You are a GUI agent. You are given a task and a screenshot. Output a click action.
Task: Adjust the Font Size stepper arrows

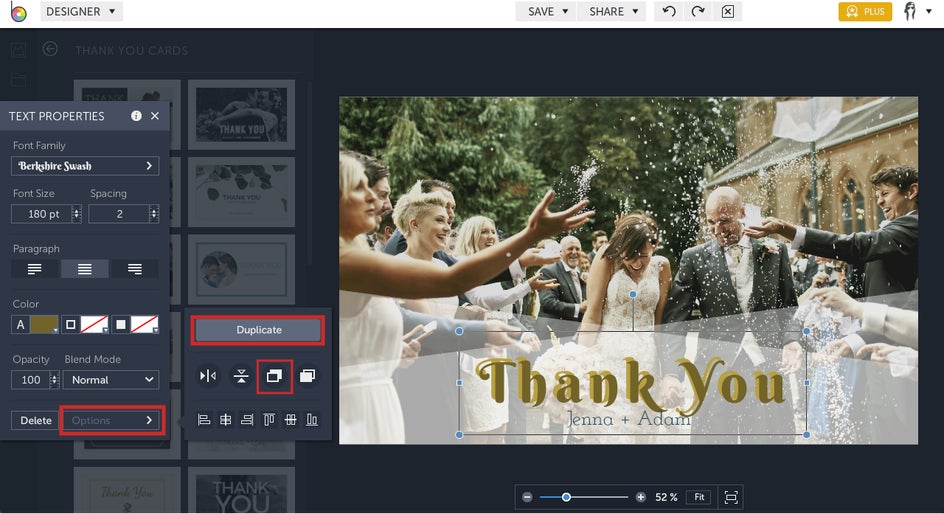pos(76,214)
